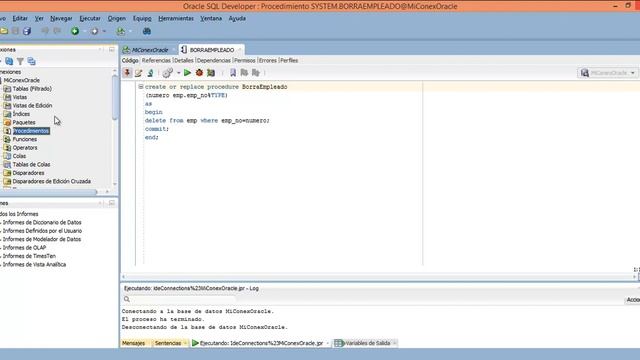Open Informes de Diccionario de Datos
This screenshot has width=640, height=360.
42,222
